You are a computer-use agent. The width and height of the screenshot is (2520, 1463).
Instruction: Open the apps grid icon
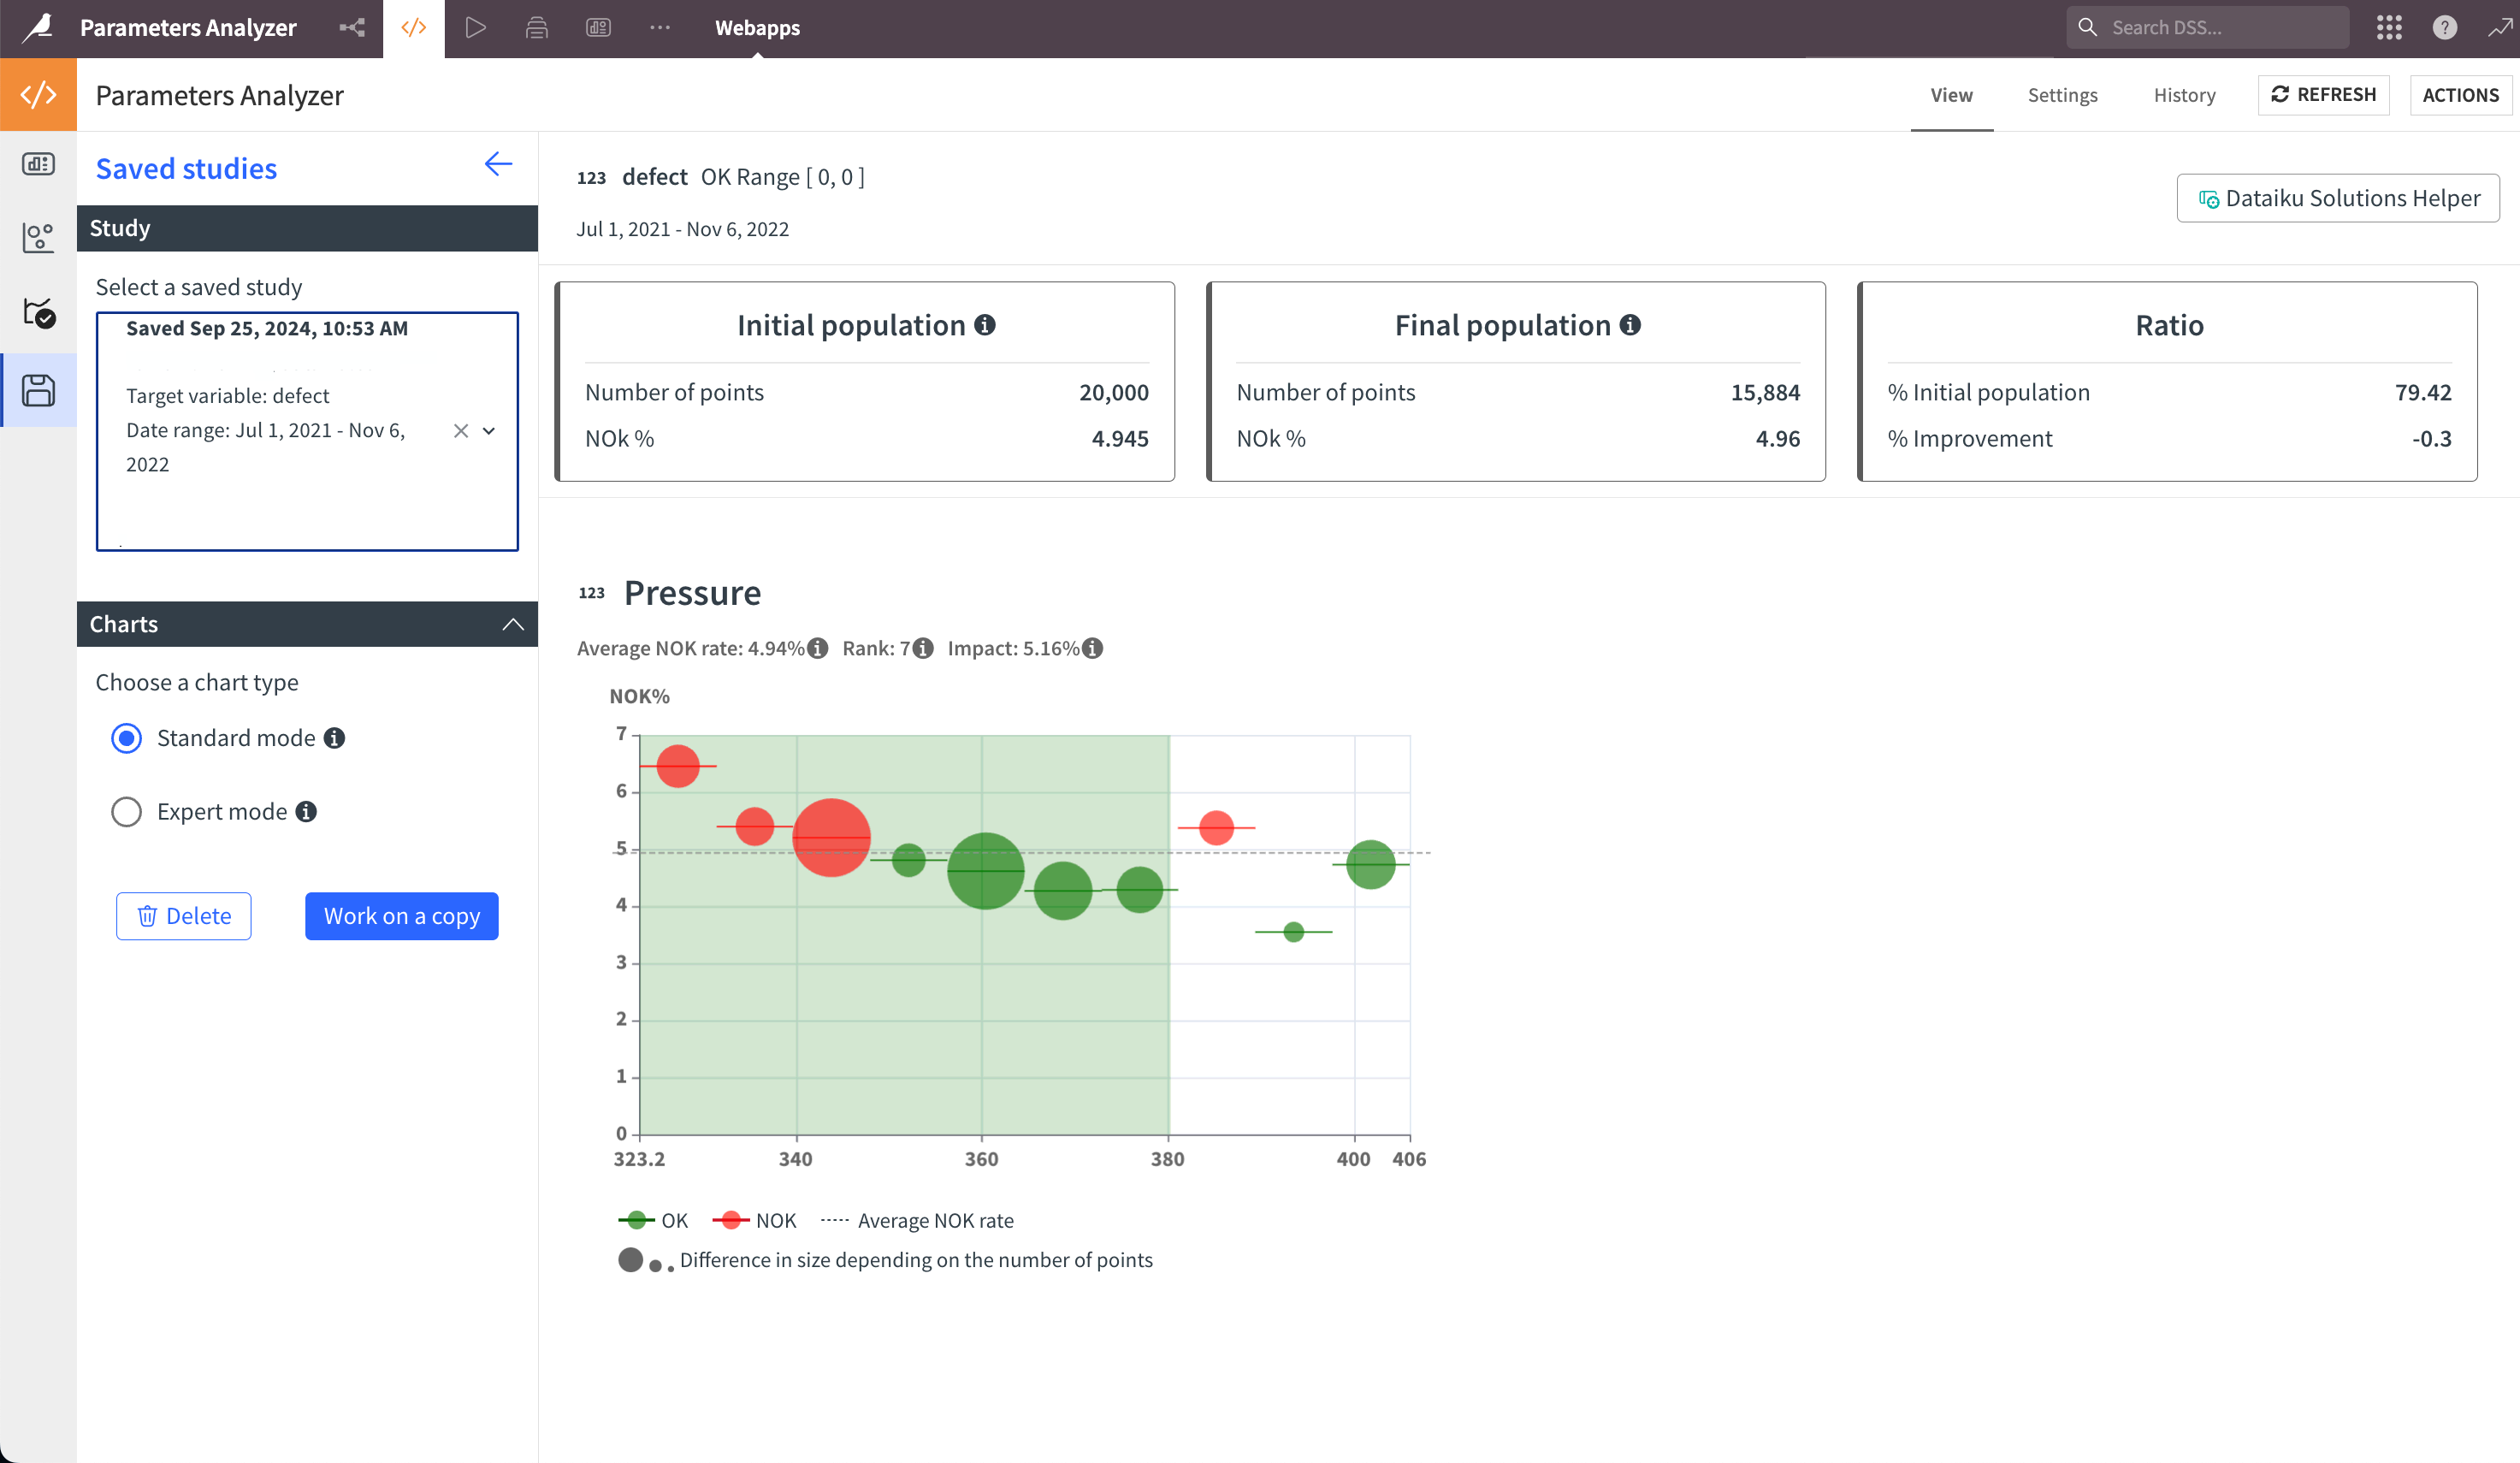(2388, 27)
